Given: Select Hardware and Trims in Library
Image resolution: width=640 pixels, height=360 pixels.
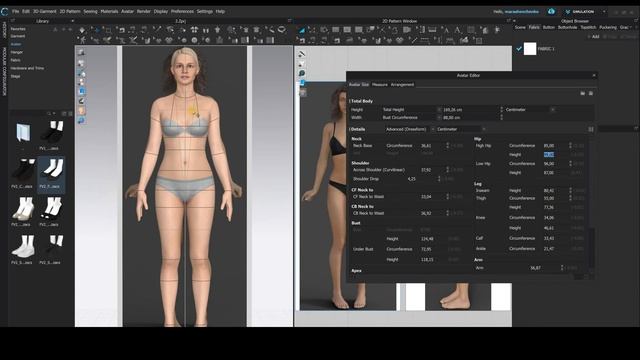Looking at the screenshot, I should point(27,68).
